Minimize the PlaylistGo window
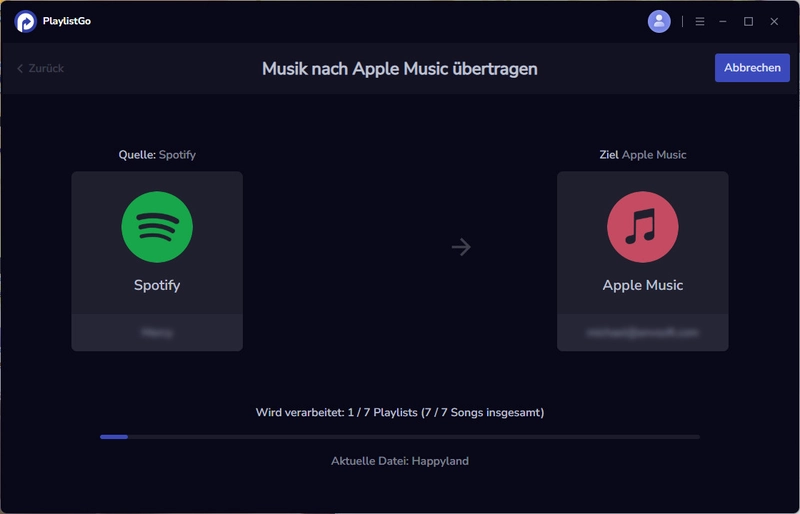Image resolution: width=800 pixels, height=514 pixels. [x=723, y=21]
